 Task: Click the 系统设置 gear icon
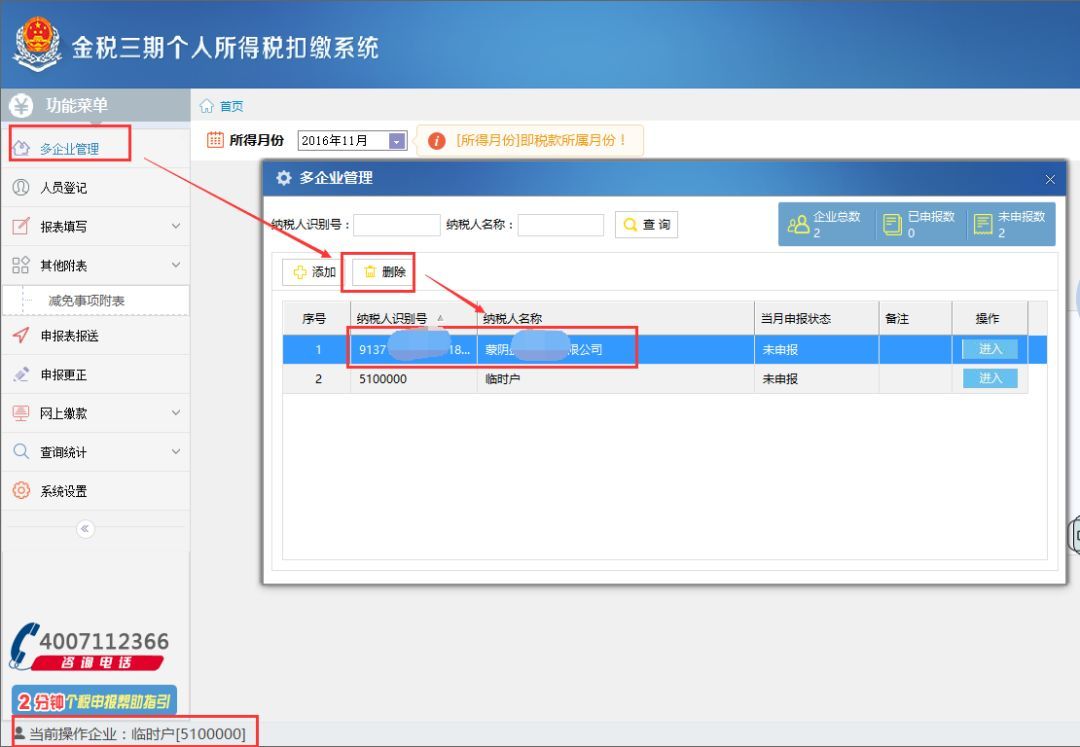[21, 490]
